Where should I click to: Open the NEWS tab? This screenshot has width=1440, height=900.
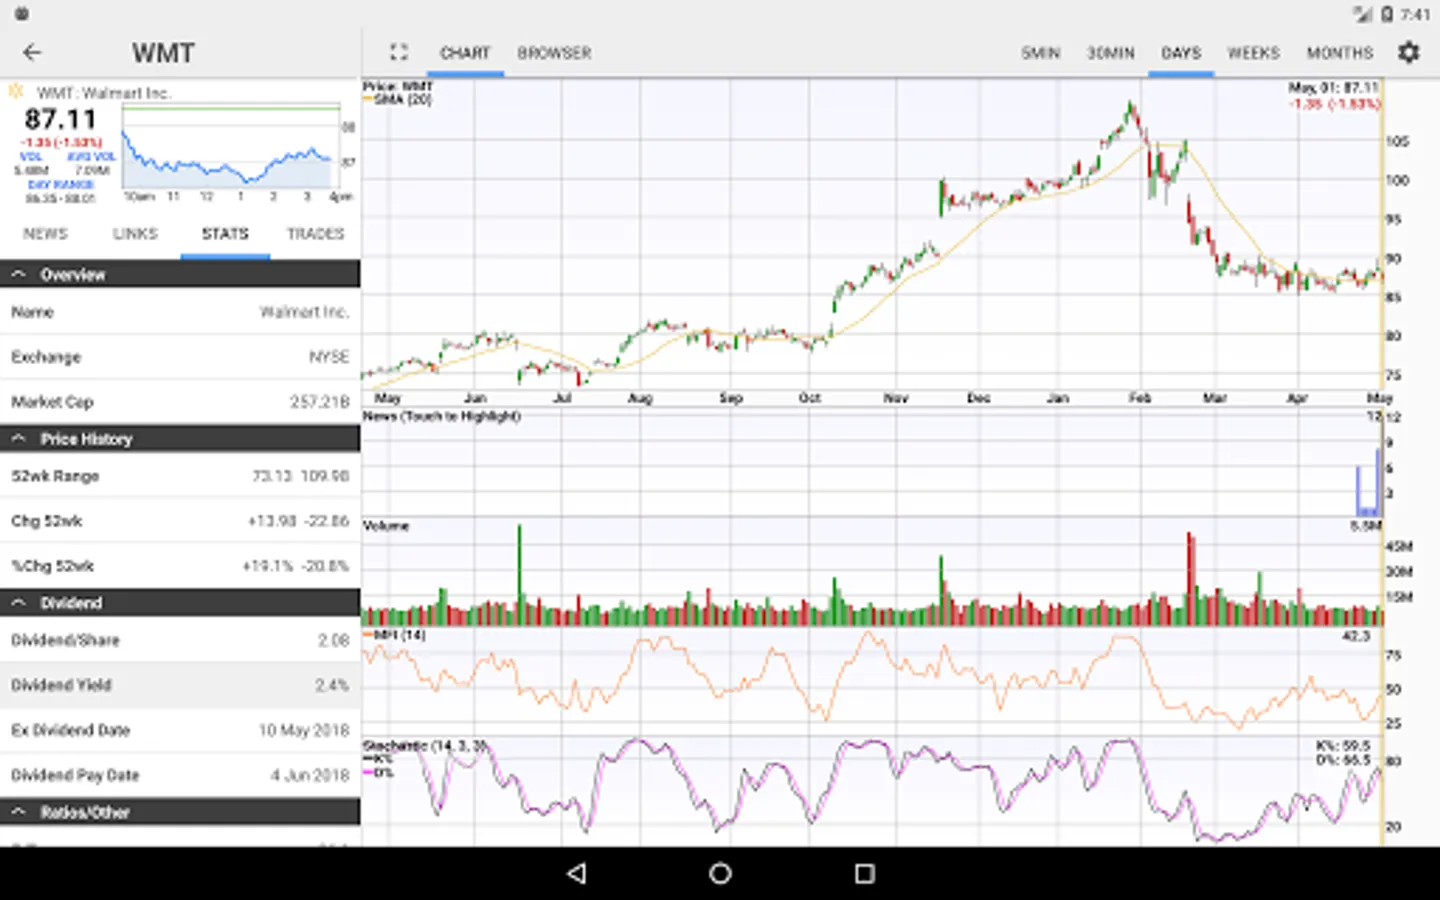point(45,234)
